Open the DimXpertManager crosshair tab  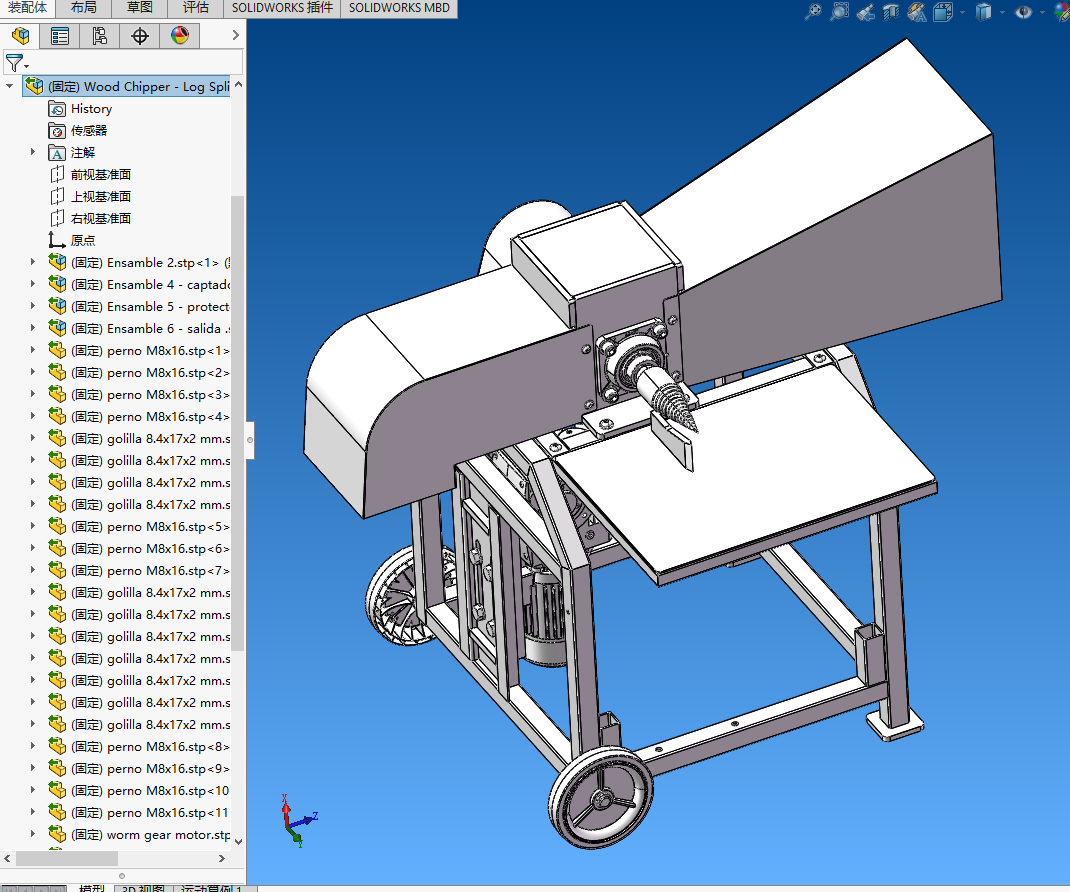140,37
